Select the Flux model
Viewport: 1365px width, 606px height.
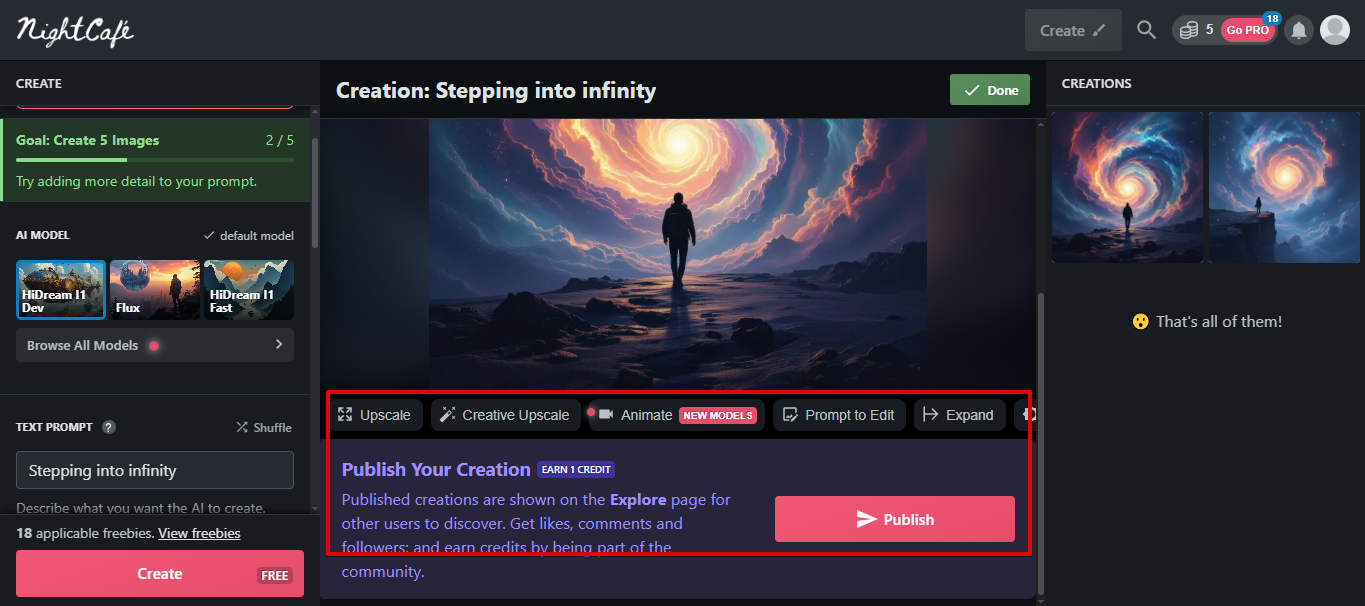coord(155,289)
